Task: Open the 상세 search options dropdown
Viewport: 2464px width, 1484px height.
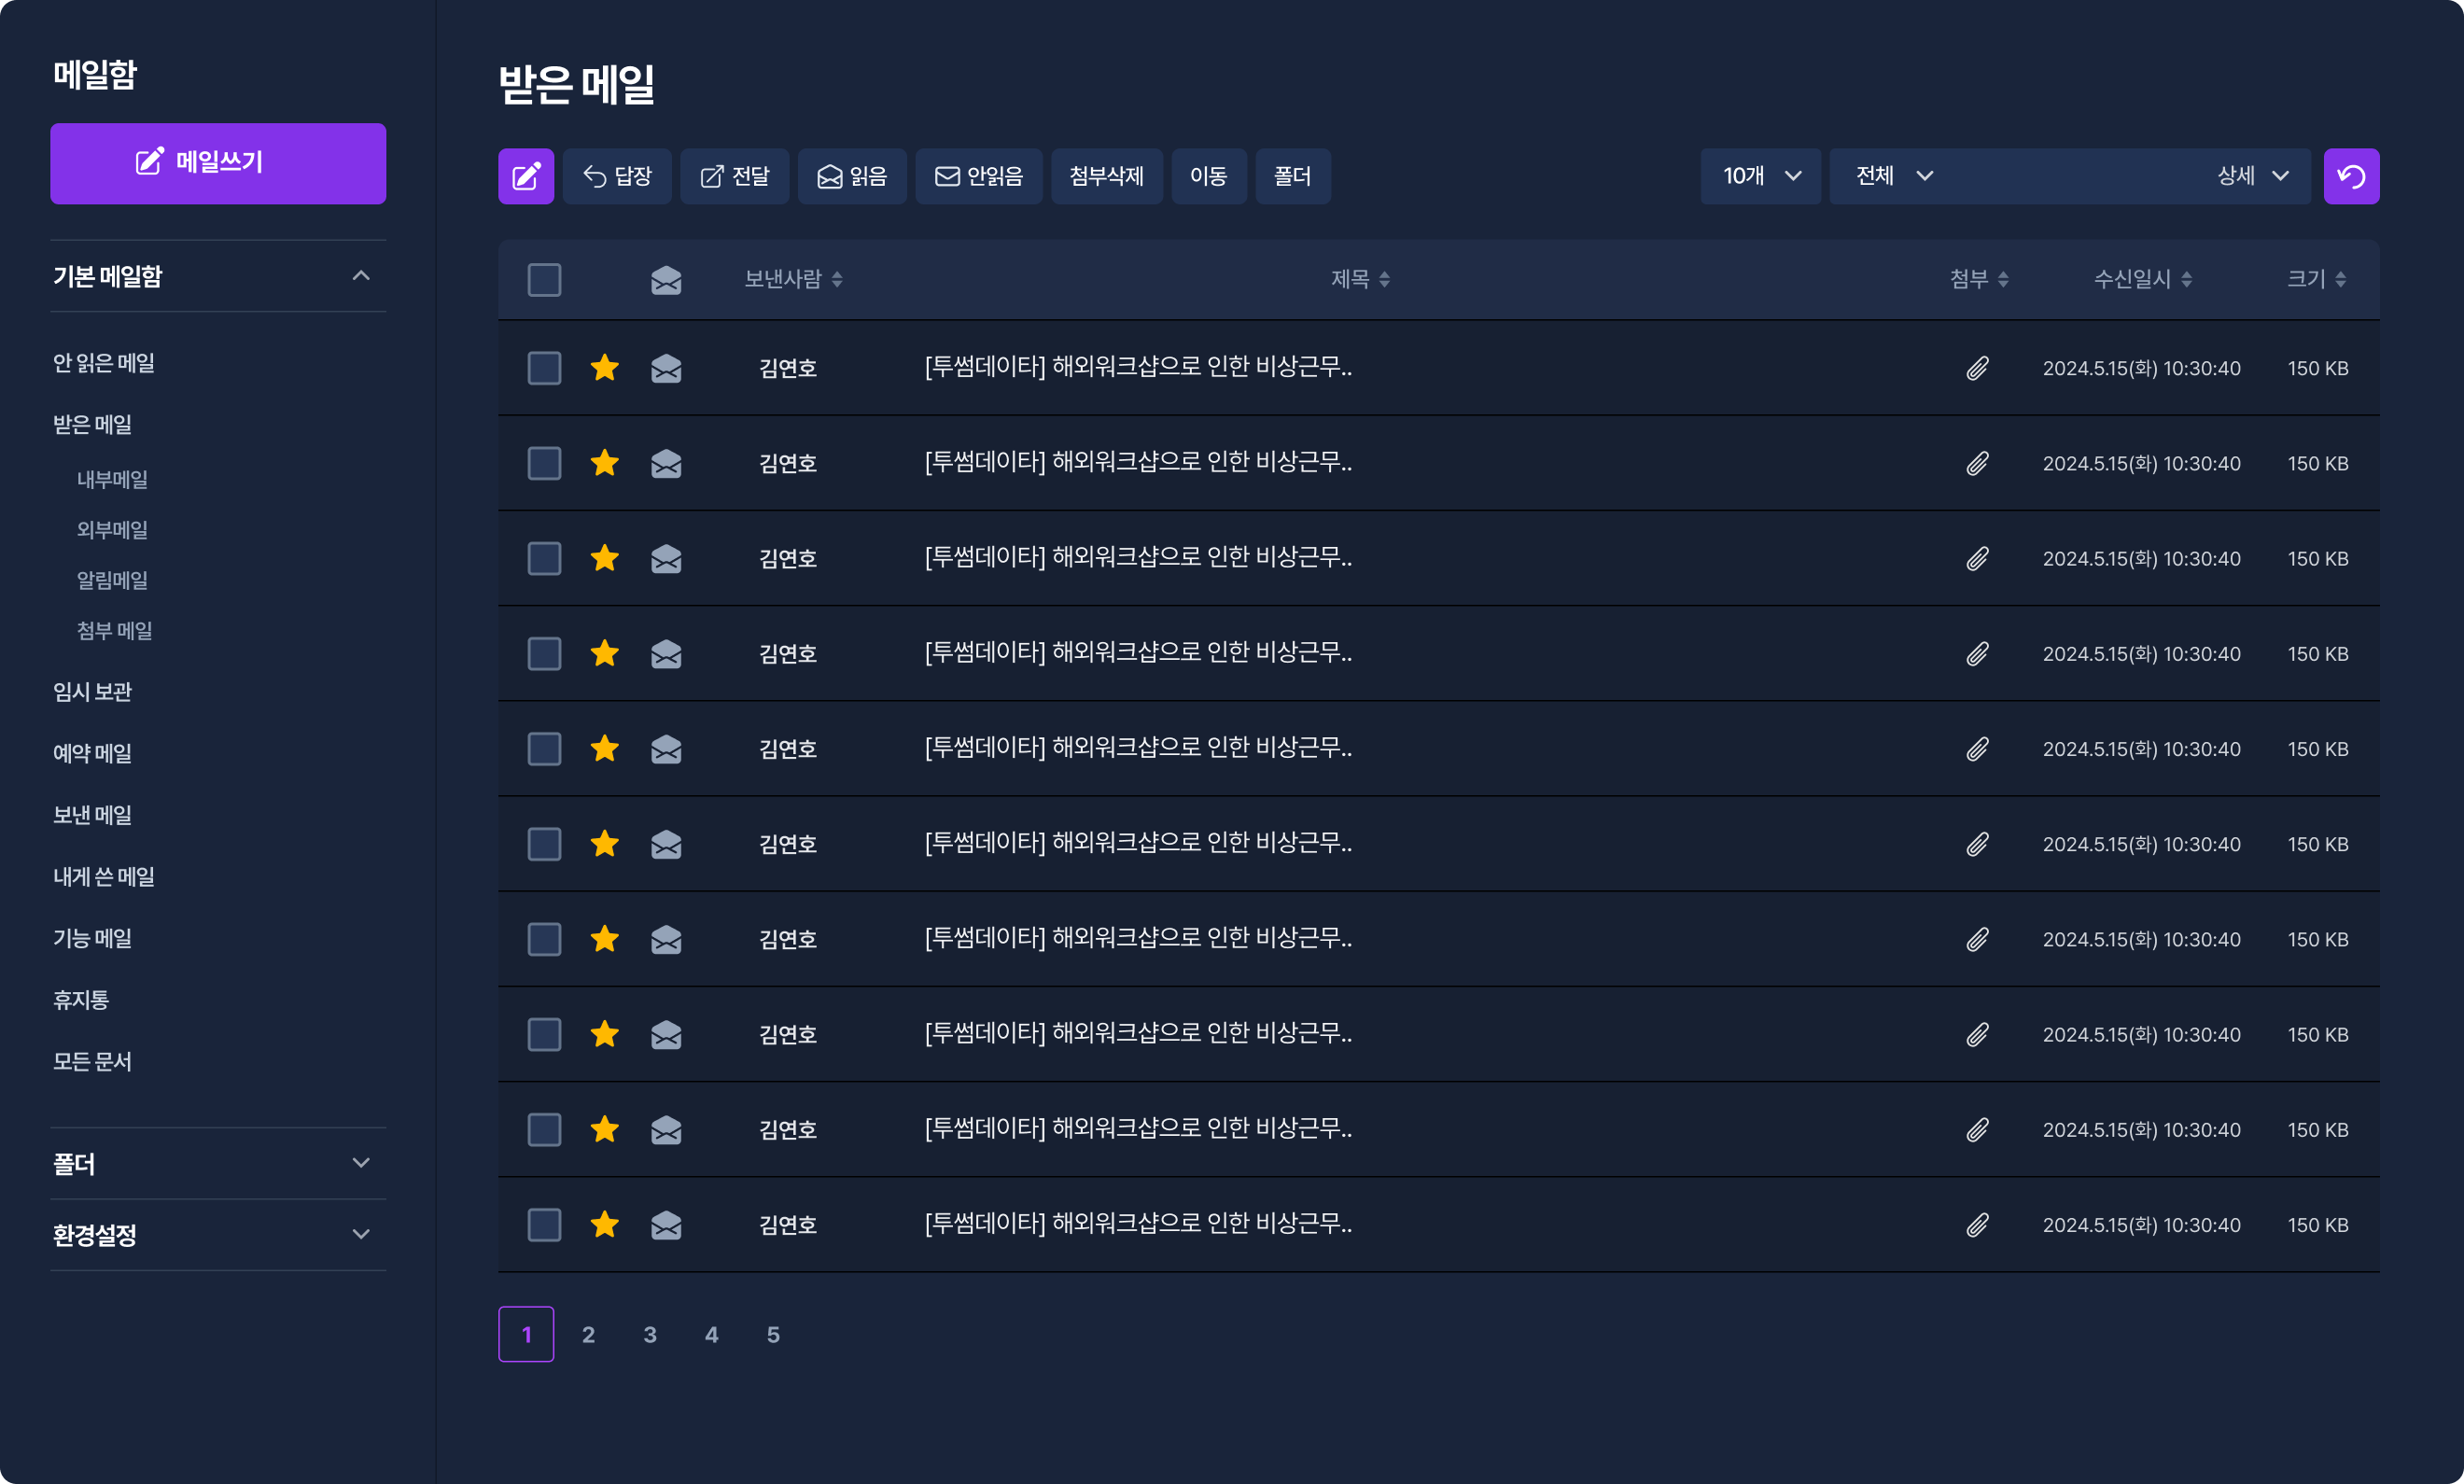Action: [x=2253, y=176]
